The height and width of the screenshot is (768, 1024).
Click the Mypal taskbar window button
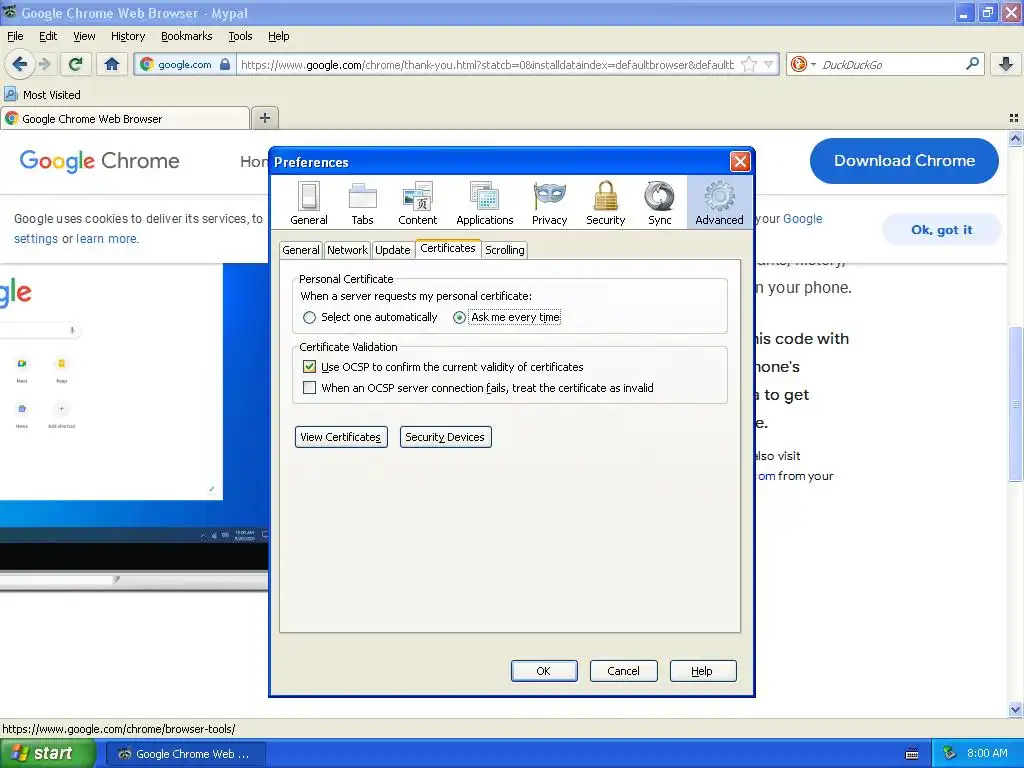(x=185, y=754)
